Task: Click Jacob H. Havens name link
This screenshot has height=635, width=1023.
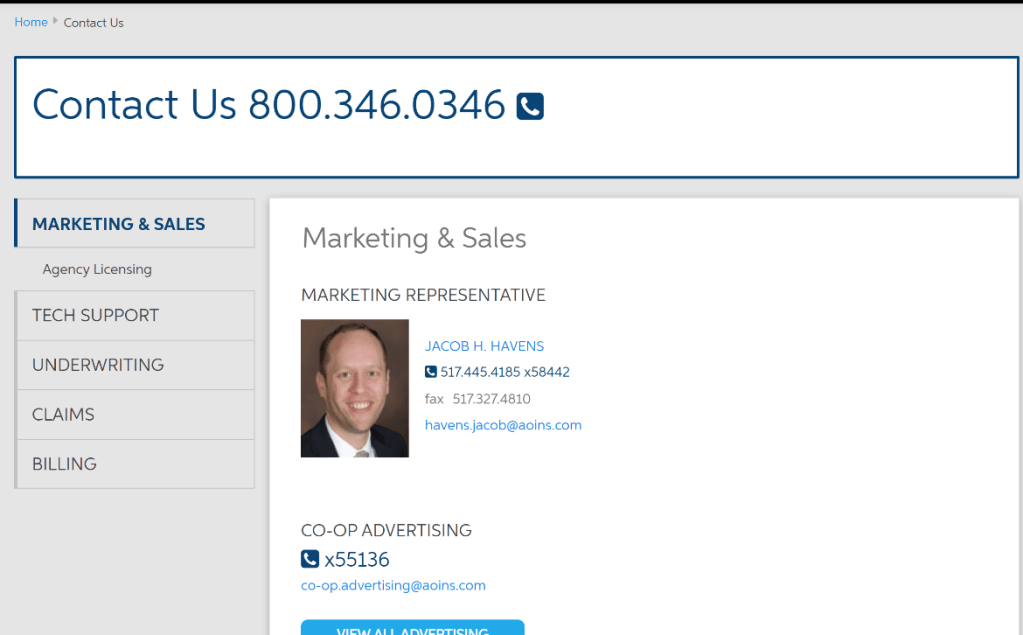Action: point(484,346)
